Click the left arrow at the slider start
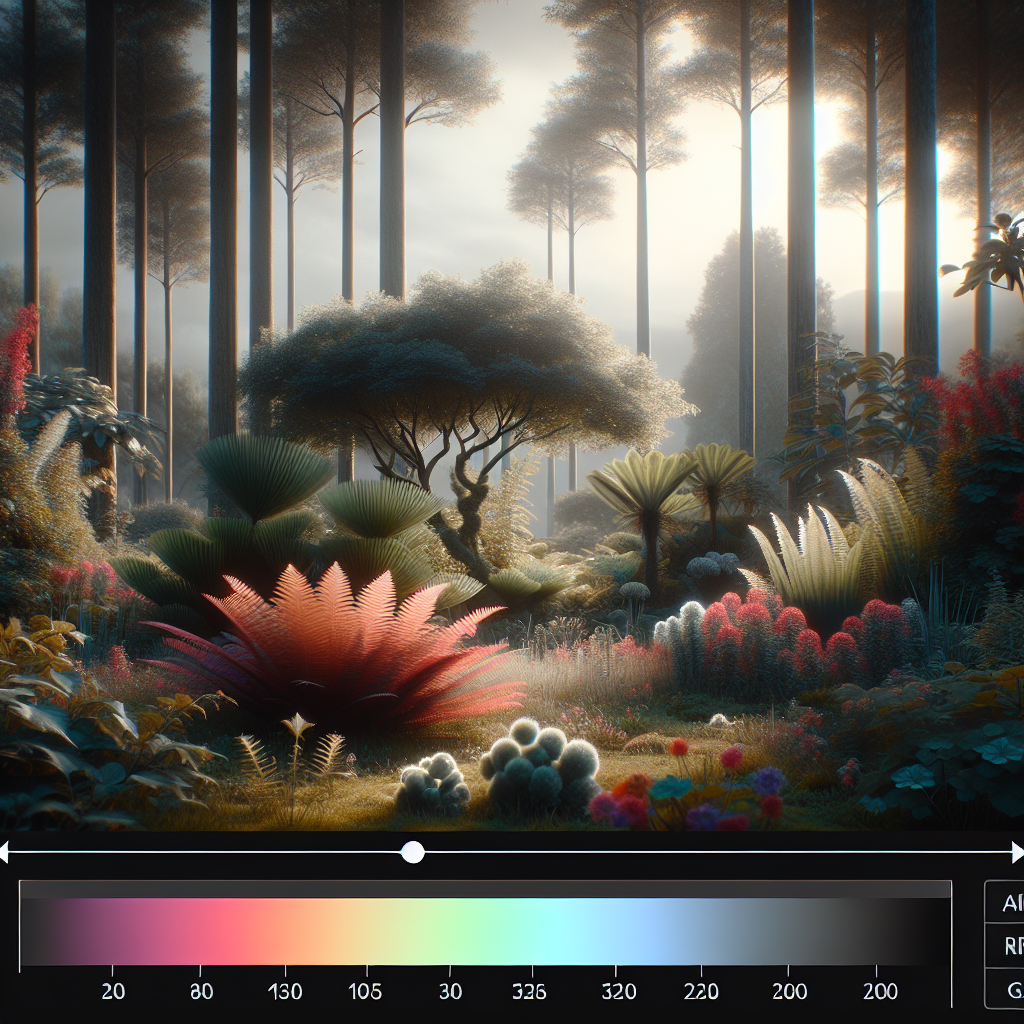The width and height of the screenshot is (1024, 1024). pos(4,852)
